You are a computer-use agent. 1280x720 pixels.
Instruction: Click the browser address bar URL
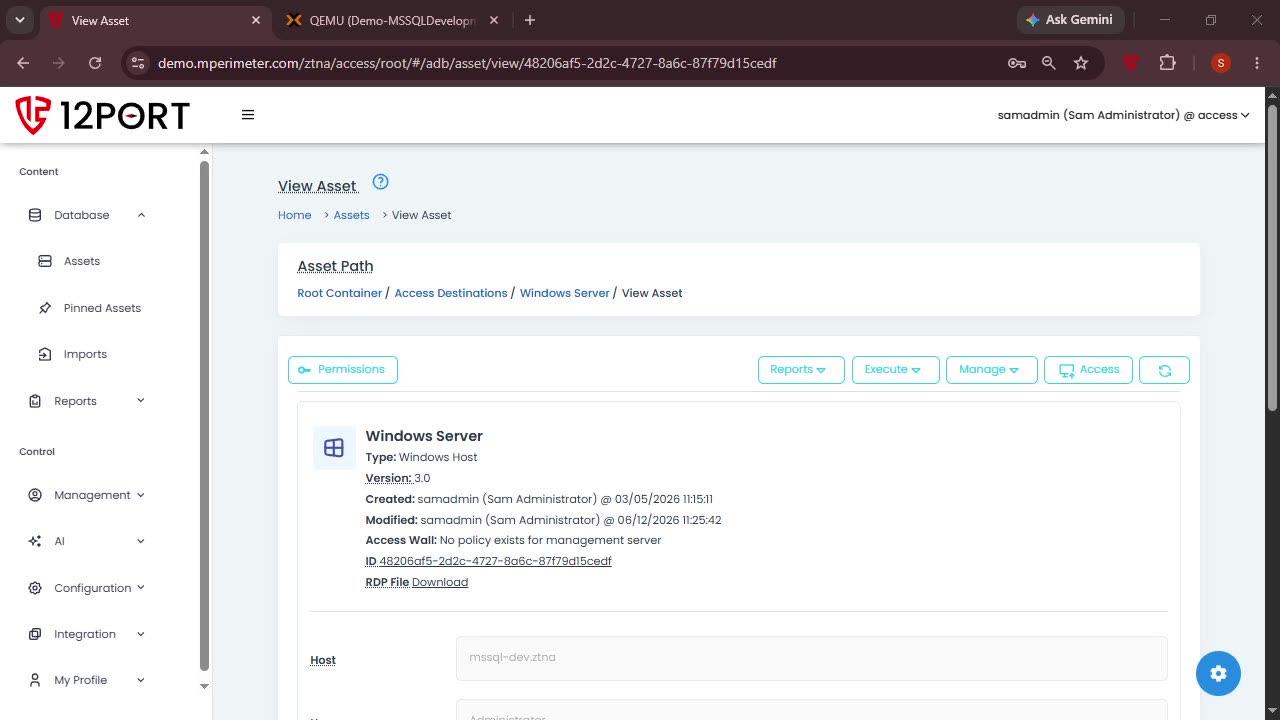click(467, 63)
